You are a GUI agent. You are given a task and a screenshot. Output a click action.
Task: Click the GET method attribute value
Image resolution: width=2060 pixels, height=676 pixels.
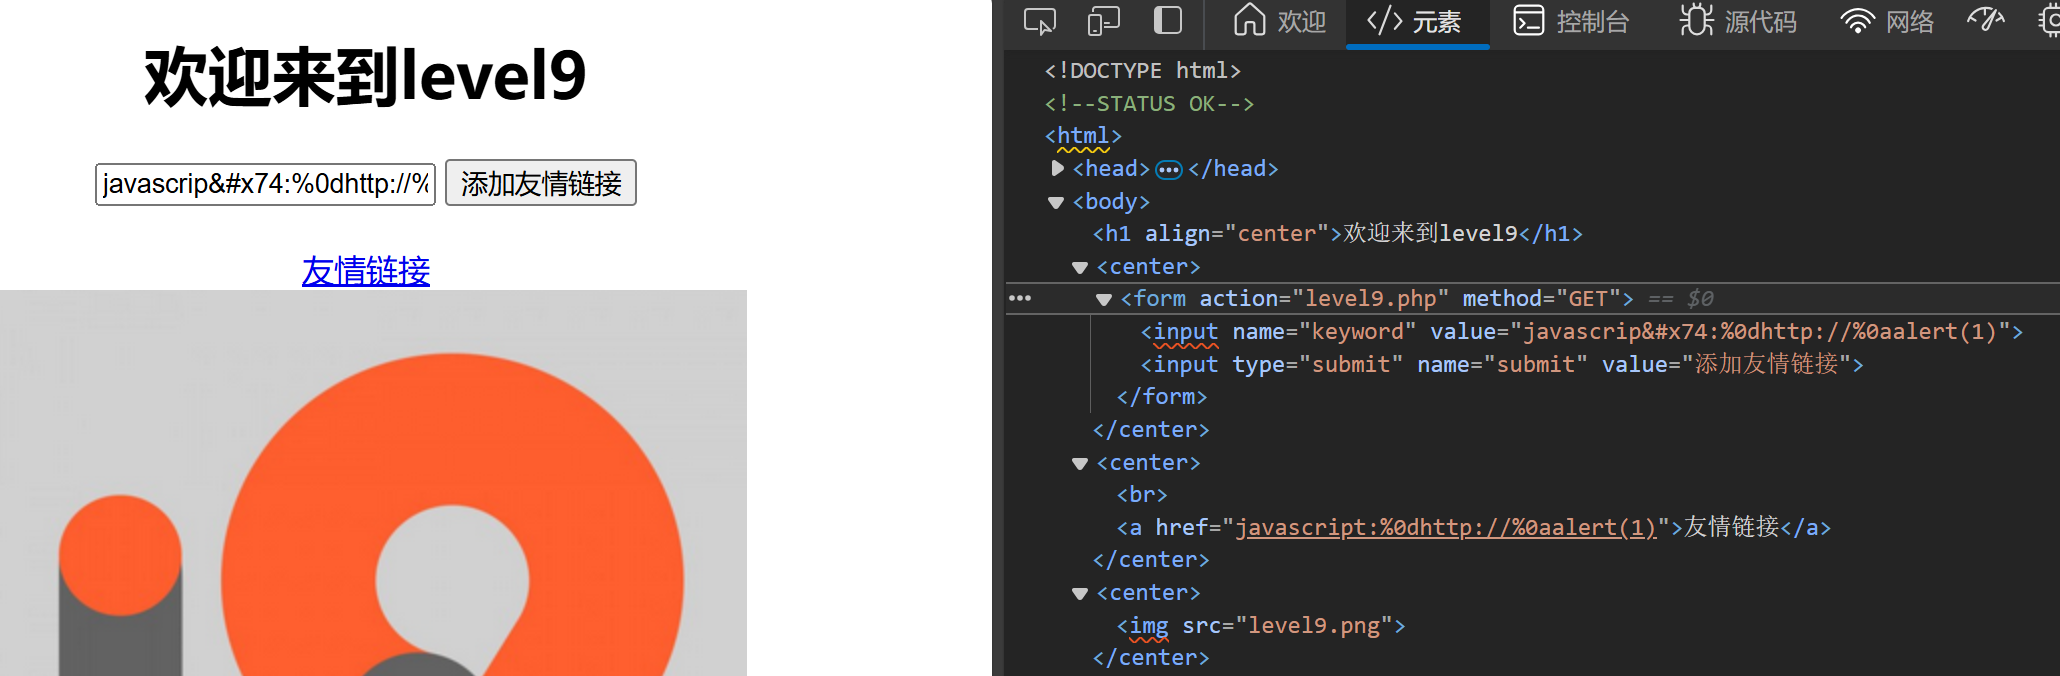point(1587,298)
